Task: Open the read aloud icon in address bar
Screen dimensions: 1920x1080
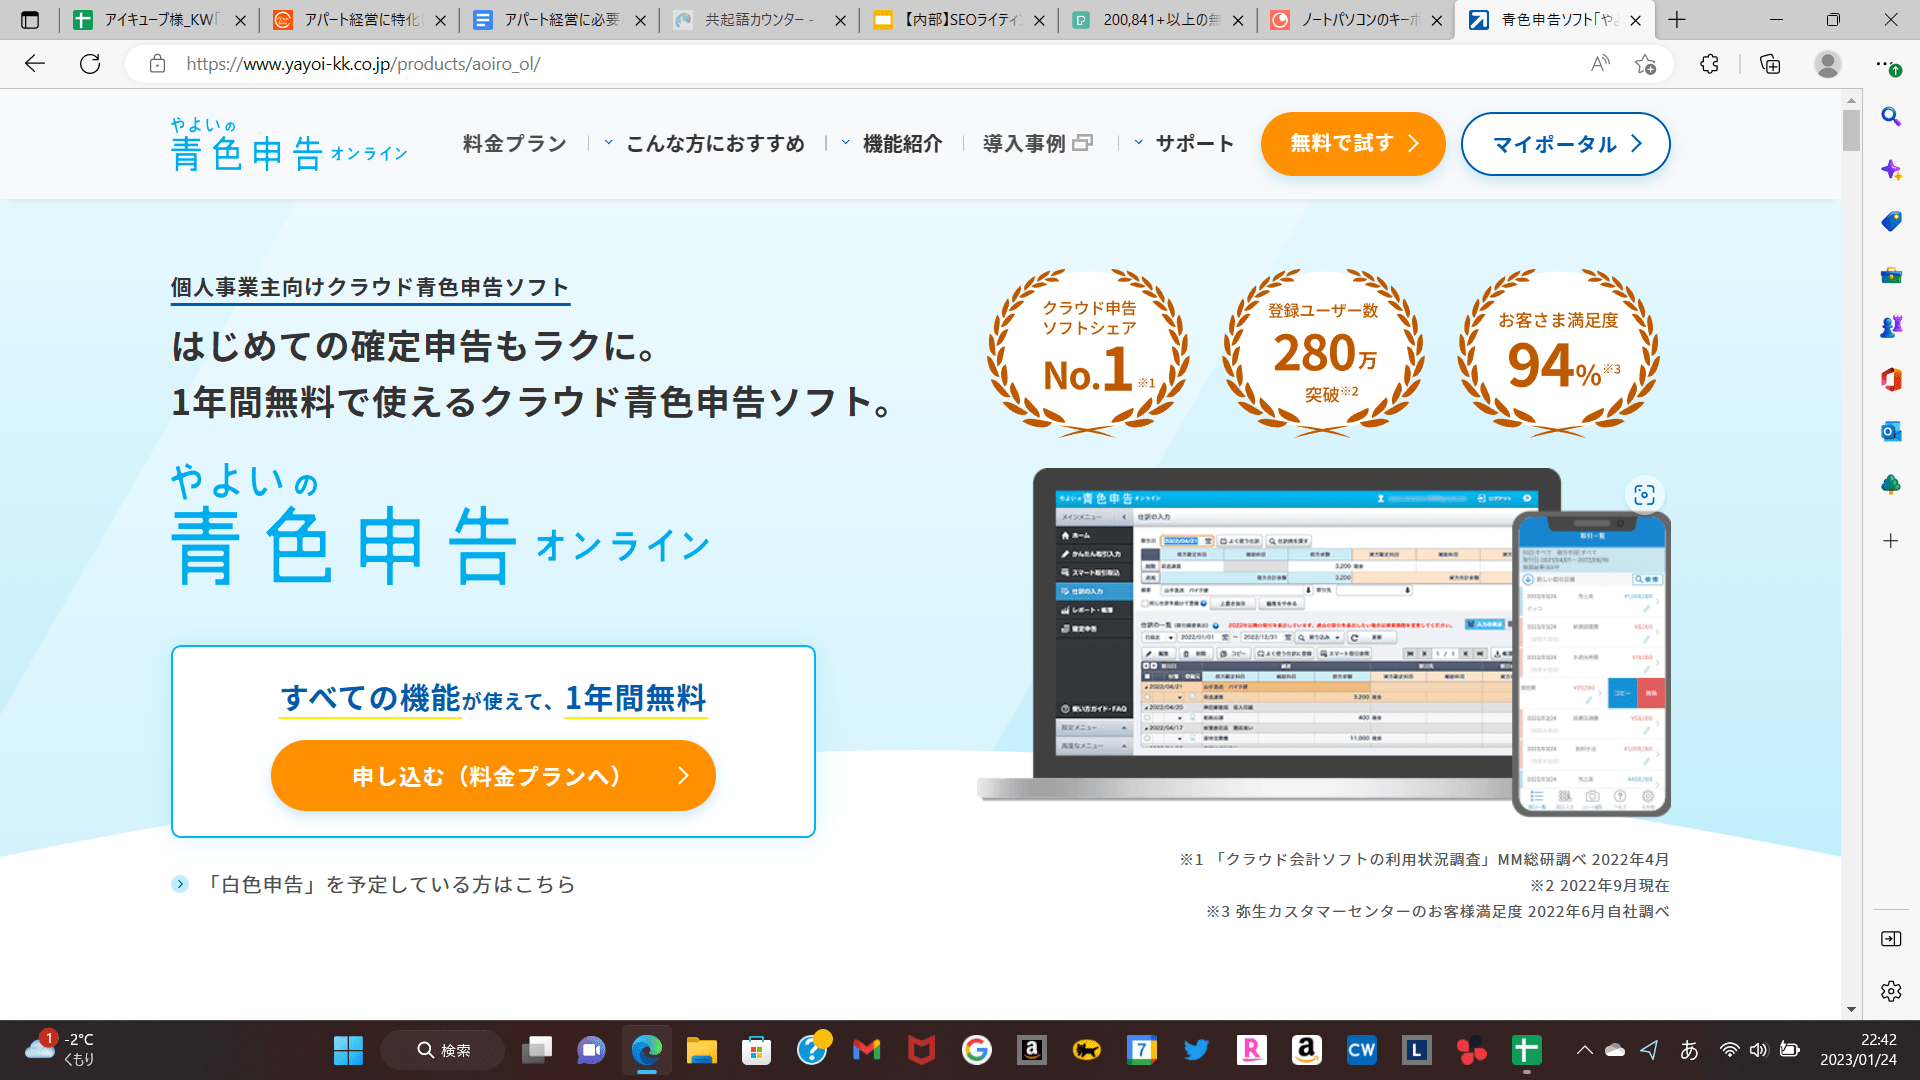Action: [x=1600, y=64]
